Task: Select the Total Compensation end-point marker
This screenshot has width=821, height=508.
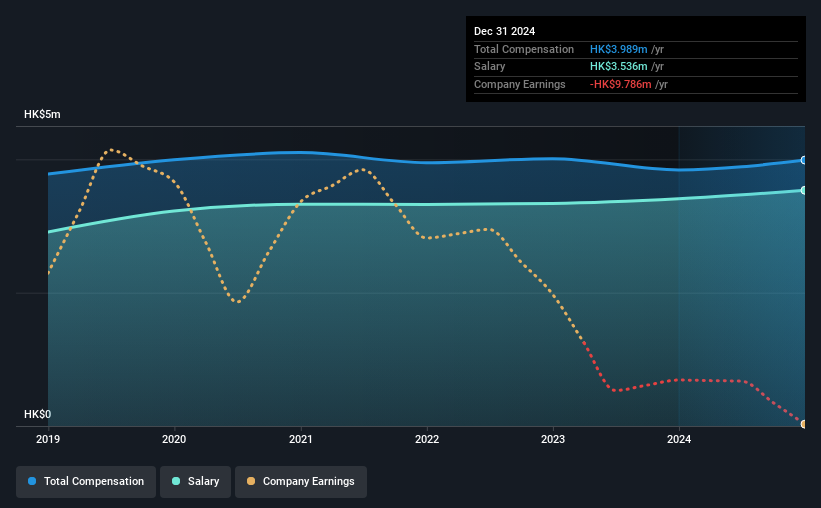Action: click(804, 160)
